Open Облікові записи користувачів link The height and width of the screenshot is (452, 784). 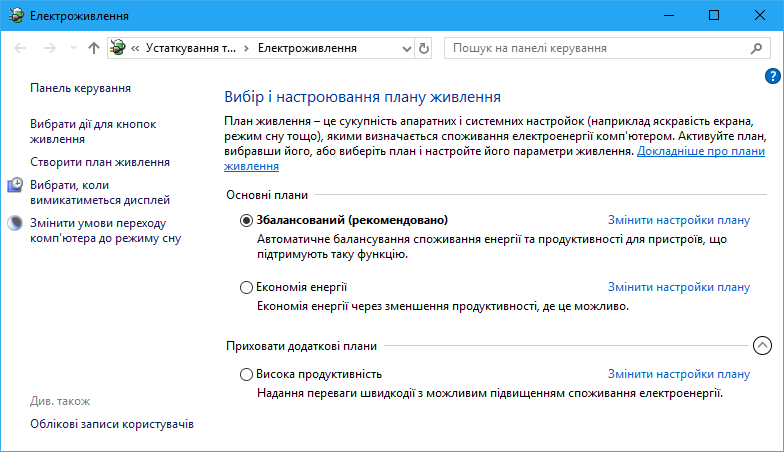tap(112, 424)
